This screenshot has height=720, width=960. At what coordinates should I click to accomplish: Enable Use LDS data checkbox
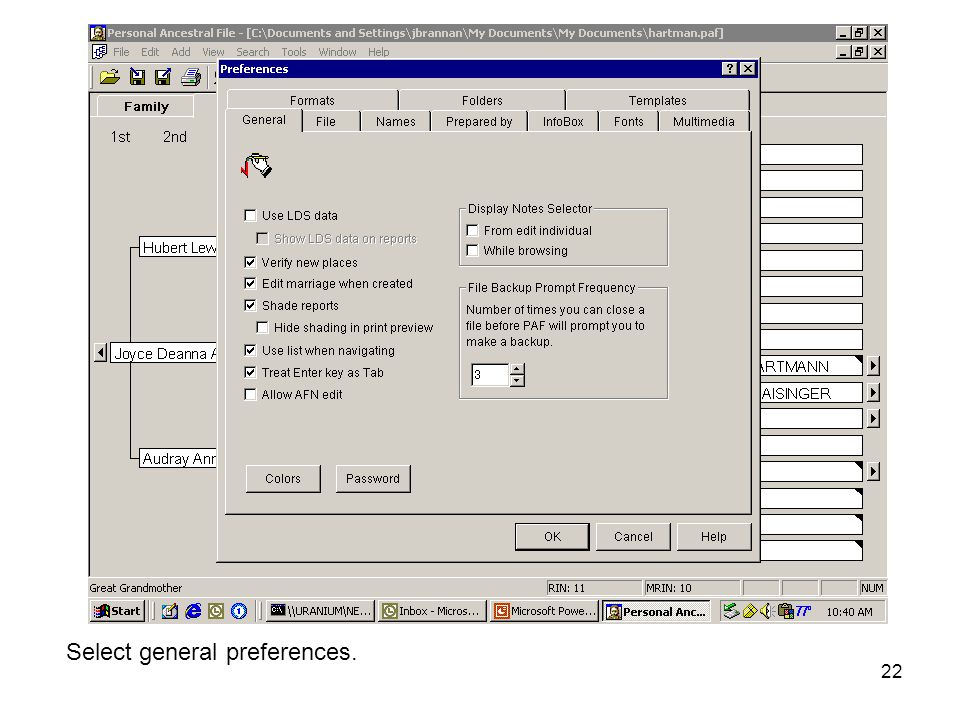[x=250, y=216]
